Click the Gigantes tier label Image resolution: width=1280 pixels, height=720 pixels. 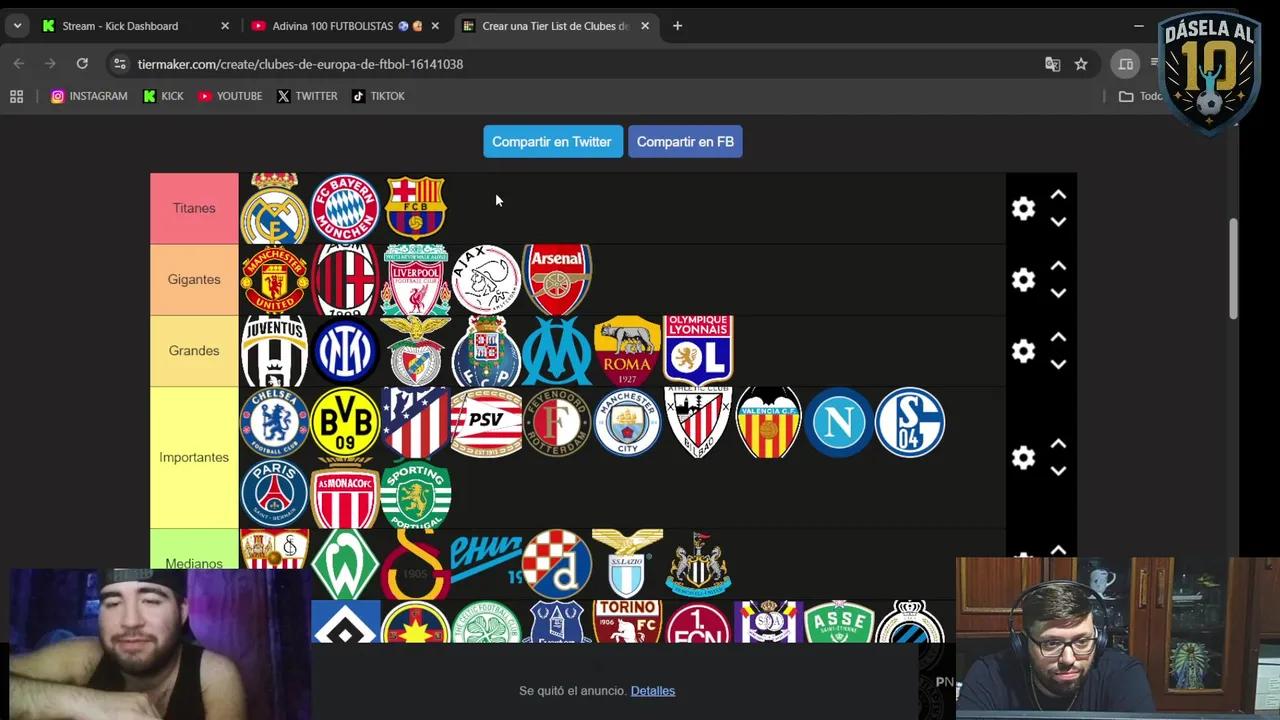click(x=194, y=279)
